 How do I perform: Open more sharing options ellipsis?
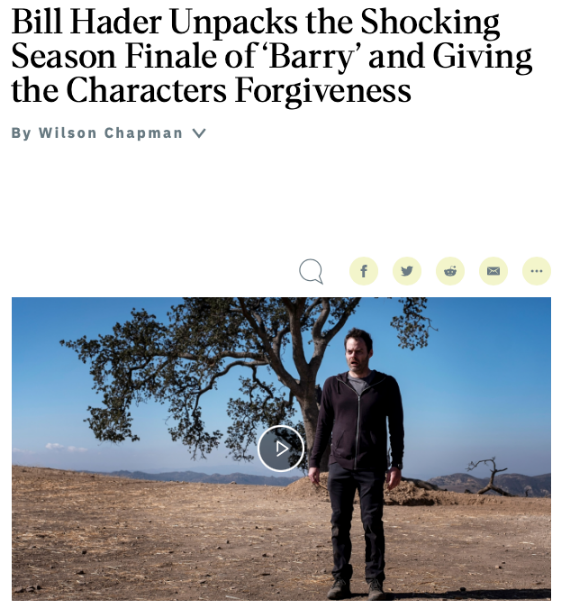536,271
